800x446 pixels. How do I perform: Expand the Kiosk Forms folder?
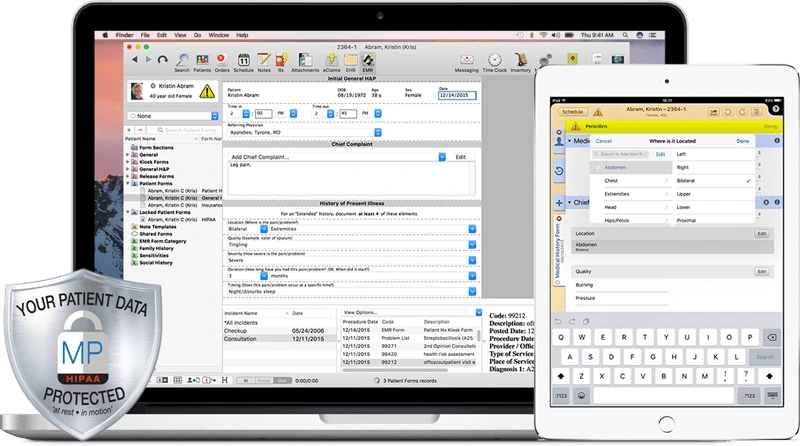coord(128,162)
